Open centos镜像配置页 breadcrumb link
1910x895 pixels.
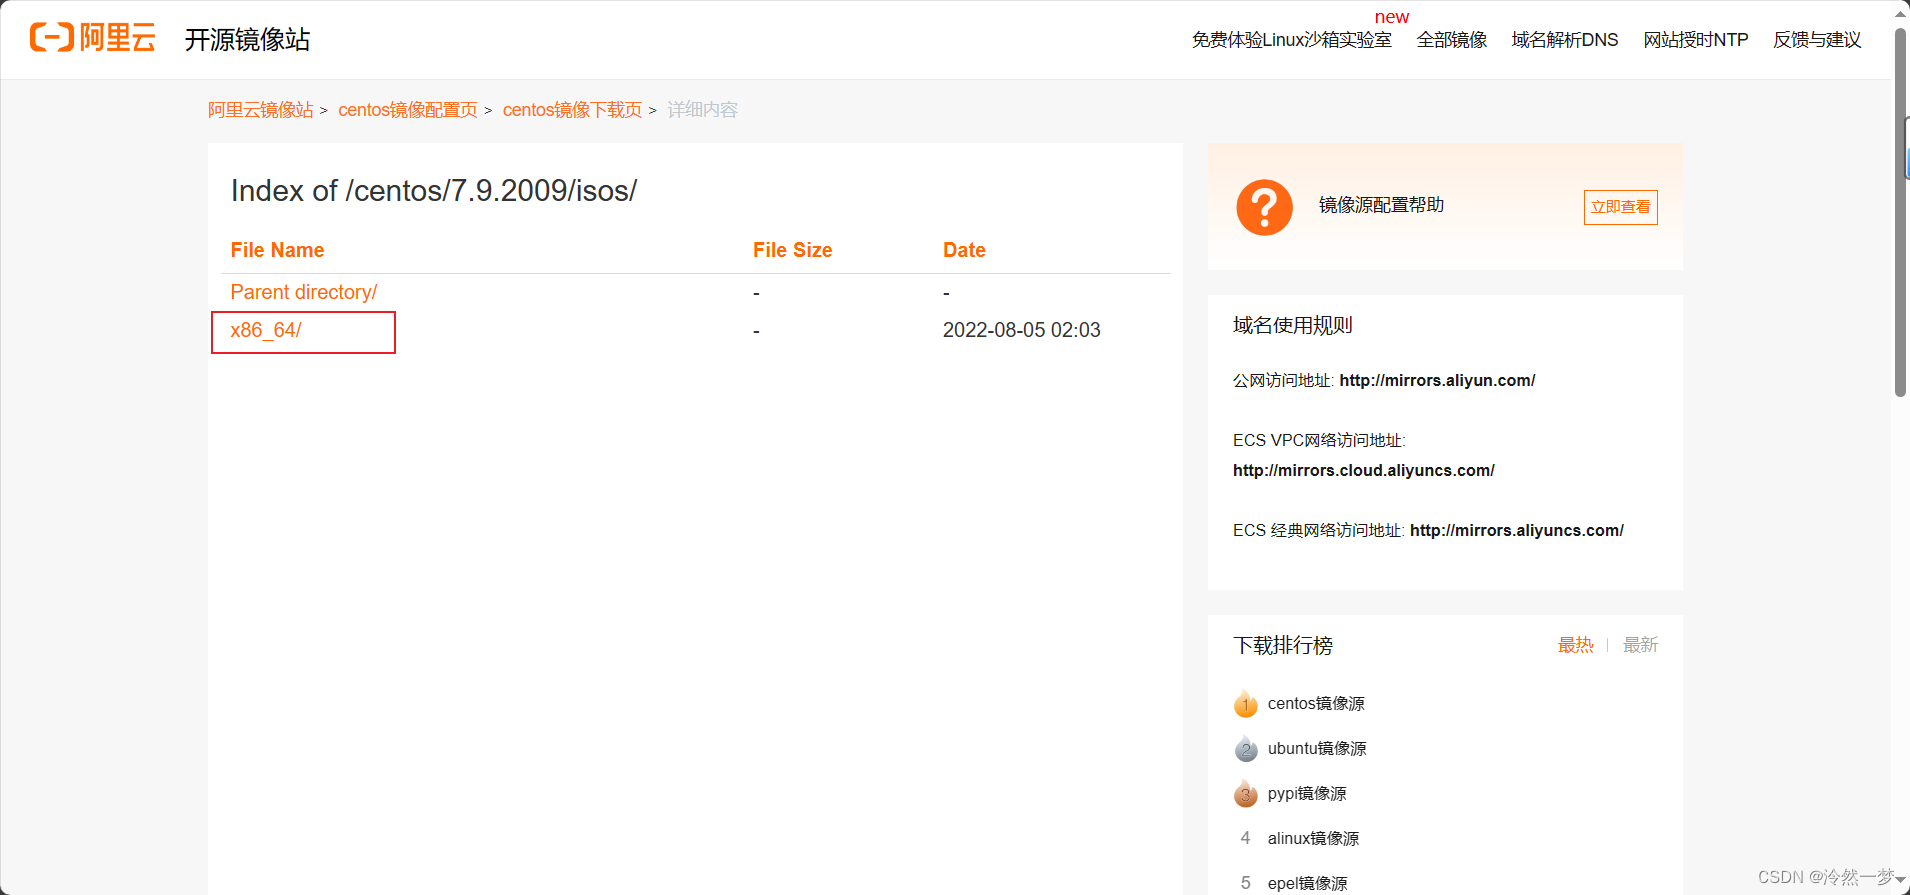[x=407, y=110]
